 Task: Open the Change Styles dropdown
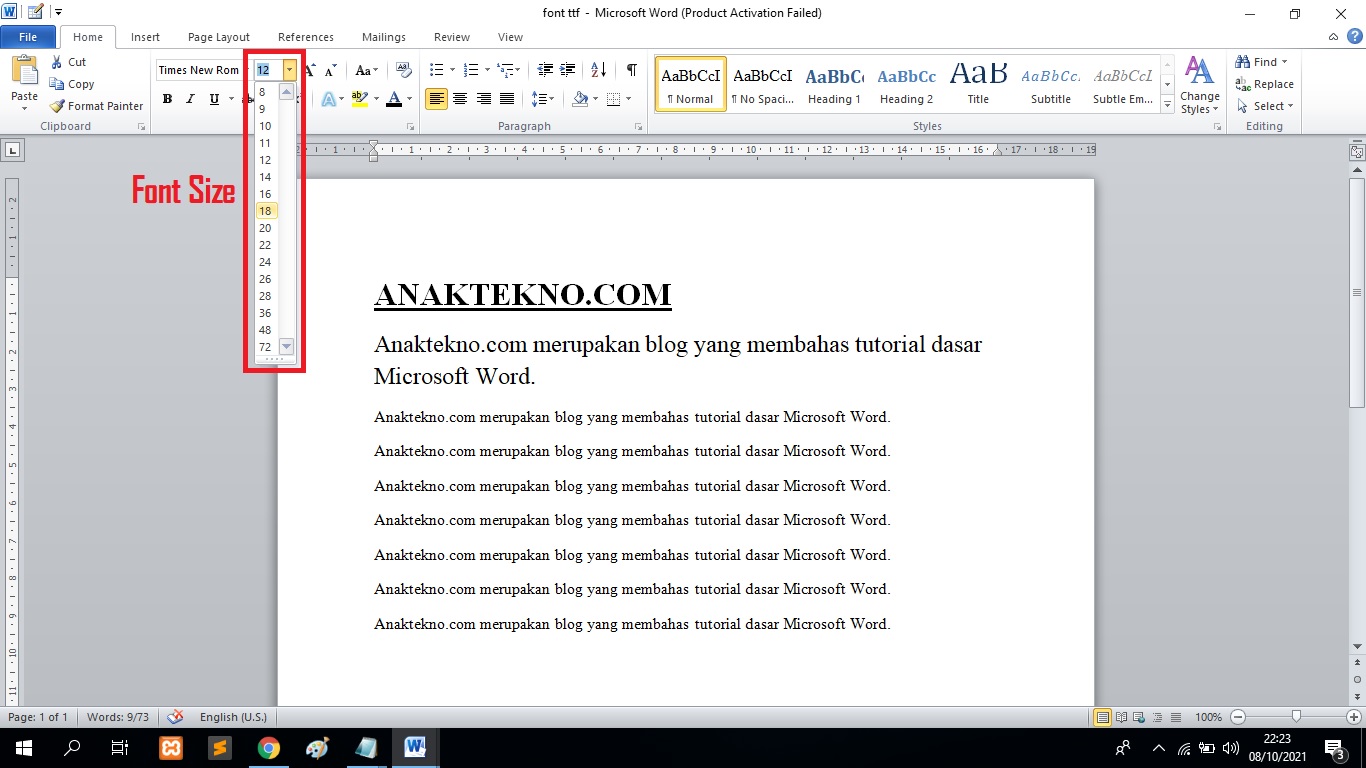point(1199,84)
